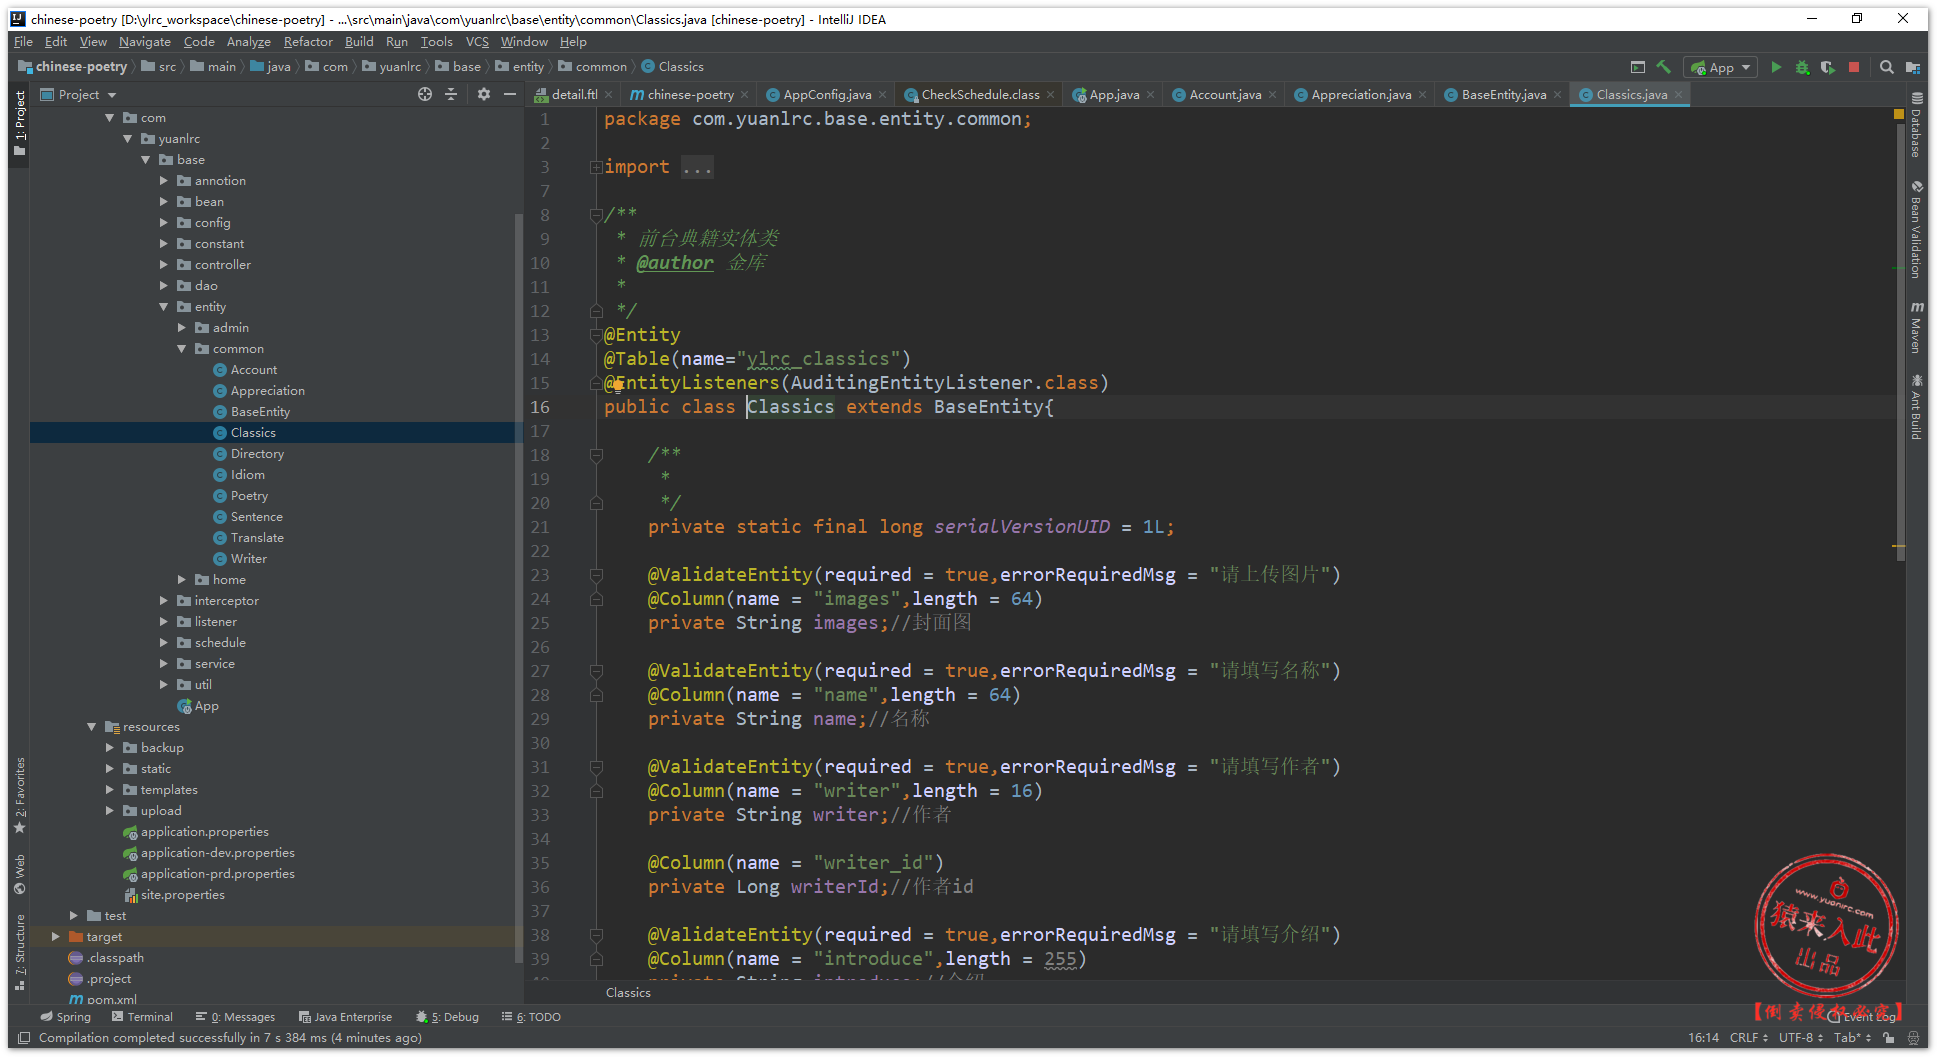
Task: Open the Terminal tool window
Action: coord(142,1017)
